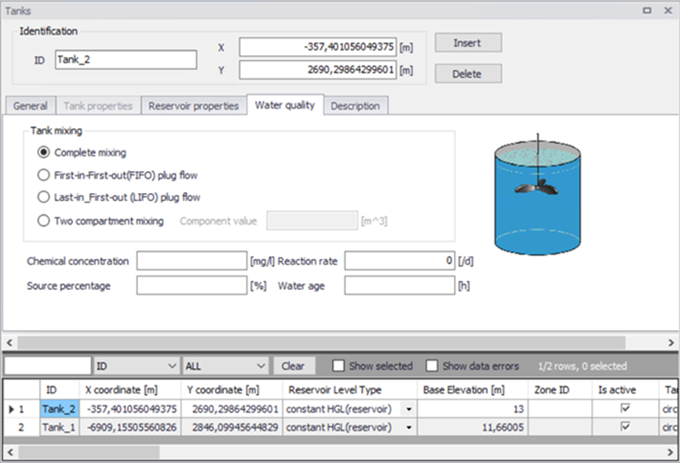Sort by Is active column header
Viewport: 680px width, 463px height.
pyautogui.click(x=625, y=390)
